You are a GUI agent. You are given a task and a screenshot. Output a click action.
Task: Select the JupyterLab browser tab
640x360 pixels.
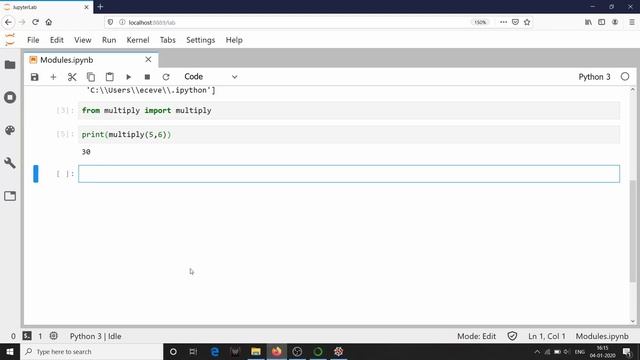pos(46,7)
